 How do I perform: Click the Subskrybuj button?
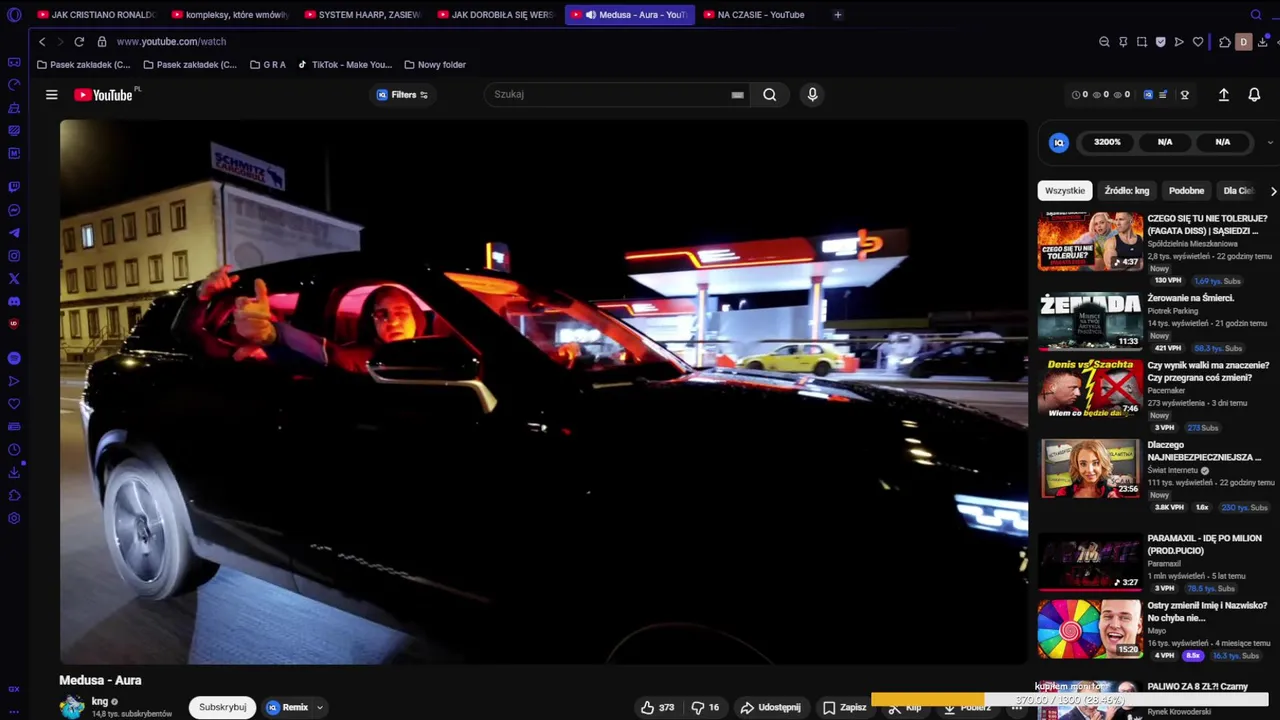[x=222, y=707]
